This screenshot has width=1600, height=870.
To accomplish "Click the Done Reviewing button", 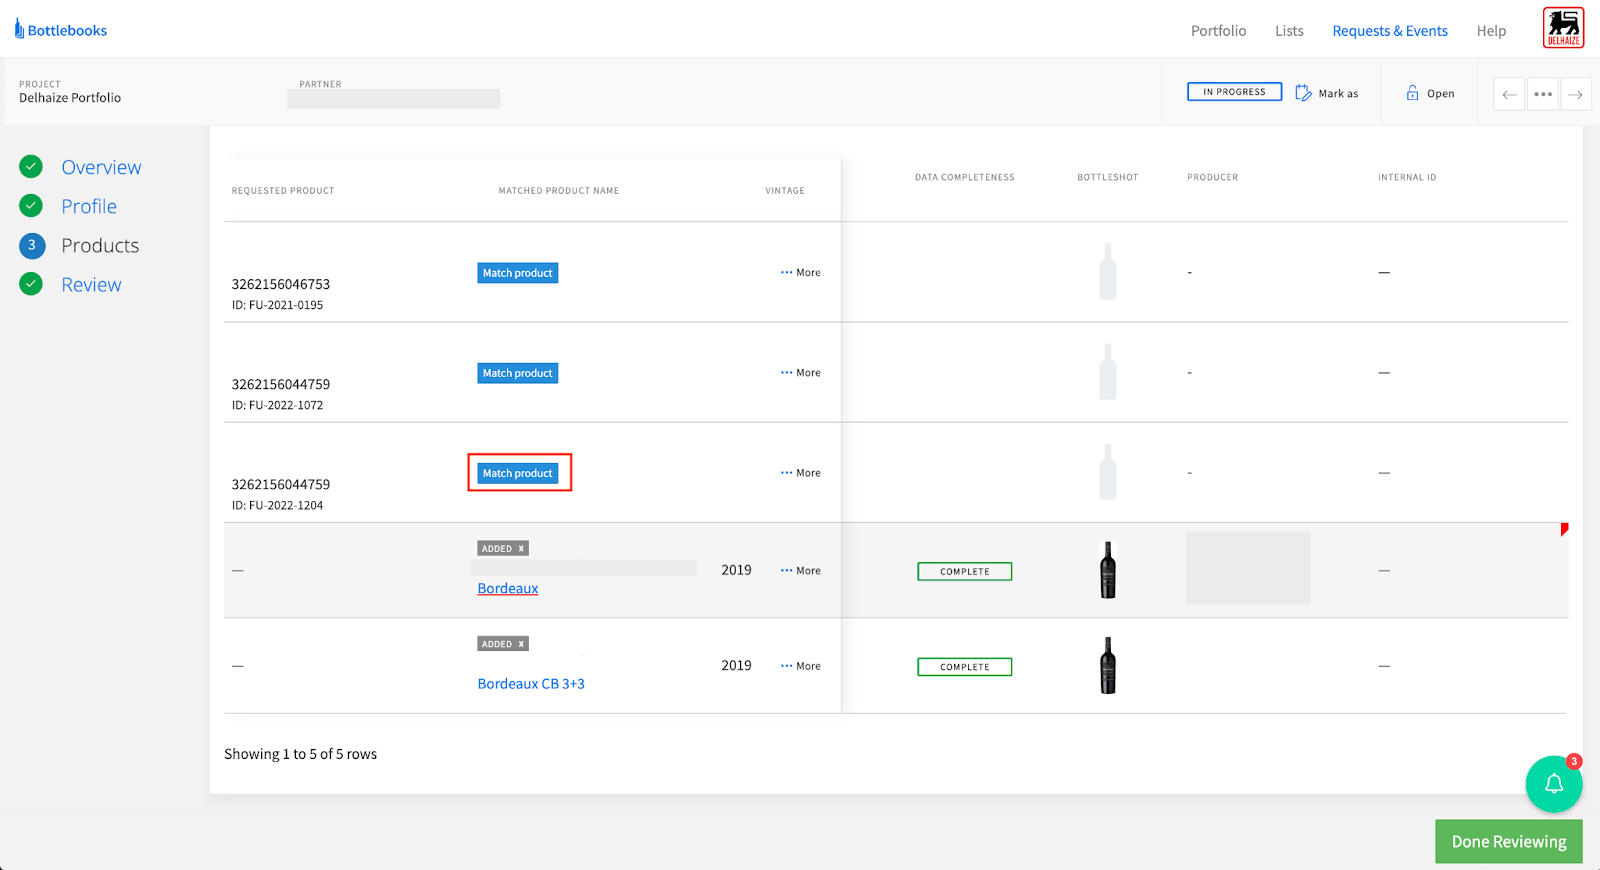I will coord(1509,841).
